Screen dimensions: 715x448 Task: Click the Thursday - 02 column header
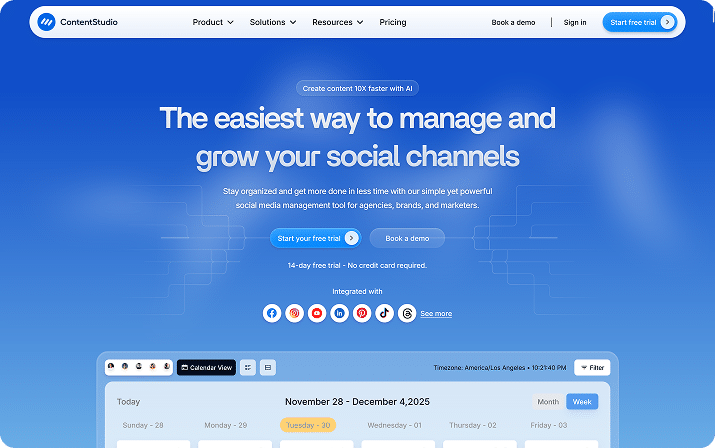tap(472, 425)
